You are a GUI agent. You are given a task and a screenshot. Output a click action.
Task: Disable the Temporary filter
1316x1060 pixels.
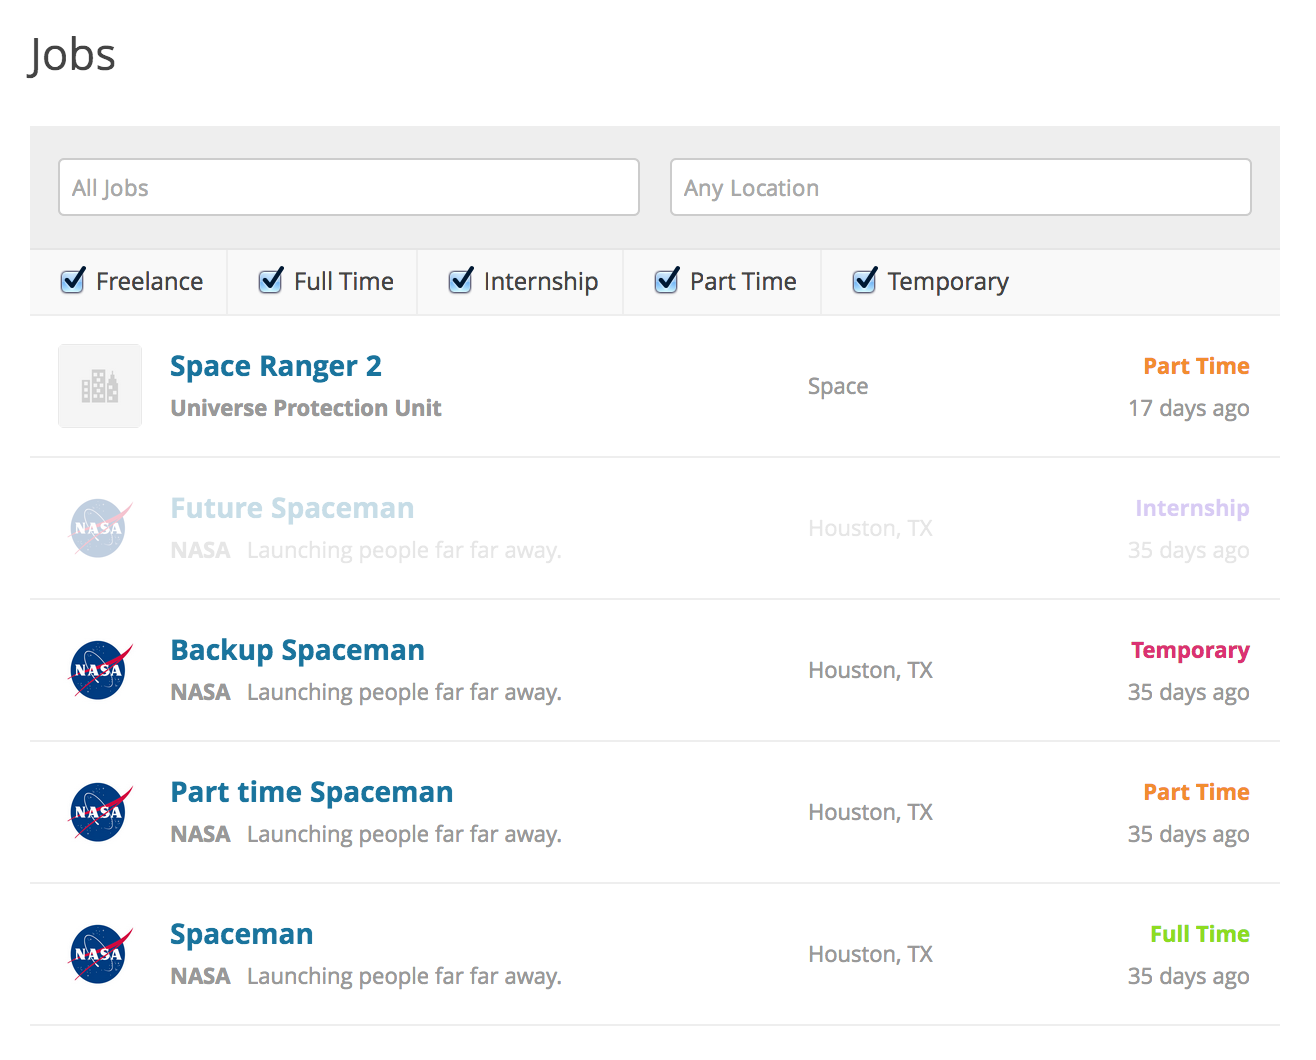pyautogui.click(x=864, y=281)
